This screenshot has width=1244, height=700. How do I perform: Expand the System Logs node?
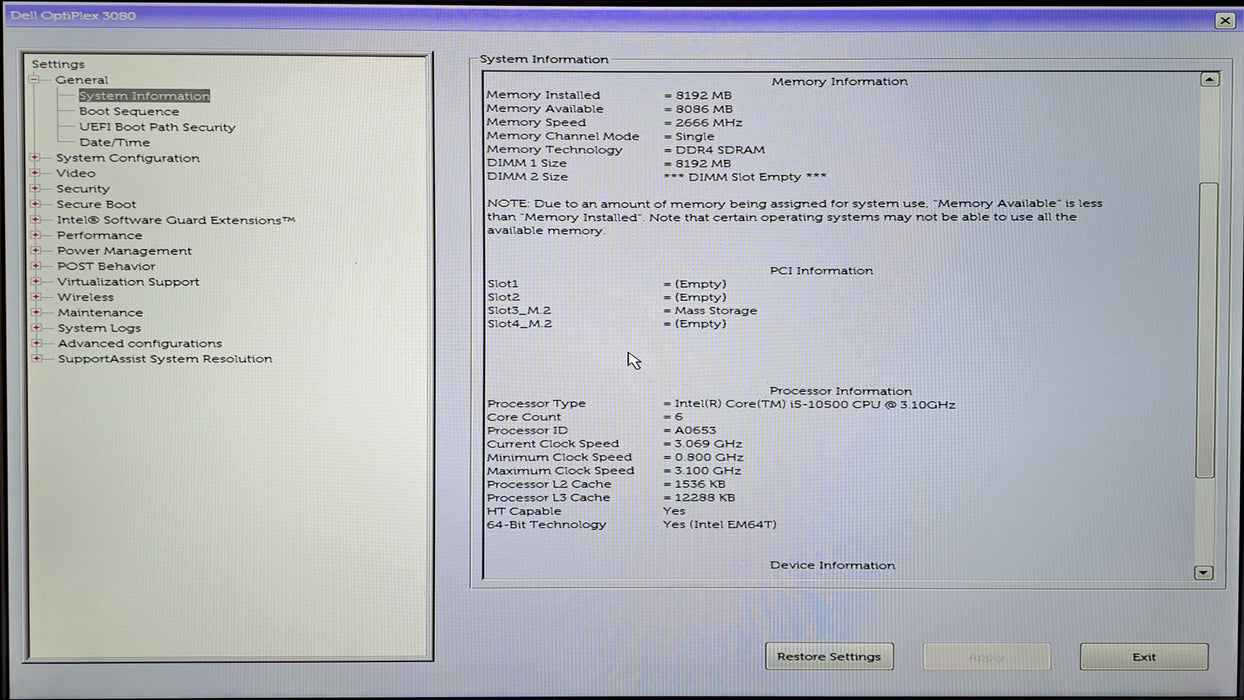click(x=36, y=328)
